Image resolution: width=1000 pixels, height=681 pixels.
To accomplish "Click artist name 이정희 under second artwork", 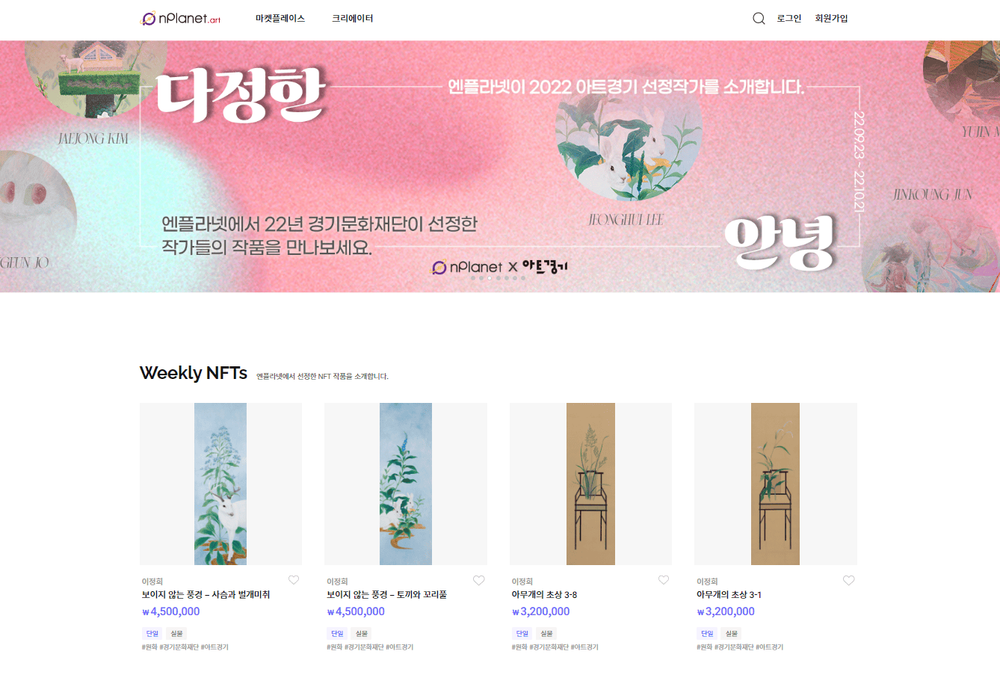I will coord(337,581).
